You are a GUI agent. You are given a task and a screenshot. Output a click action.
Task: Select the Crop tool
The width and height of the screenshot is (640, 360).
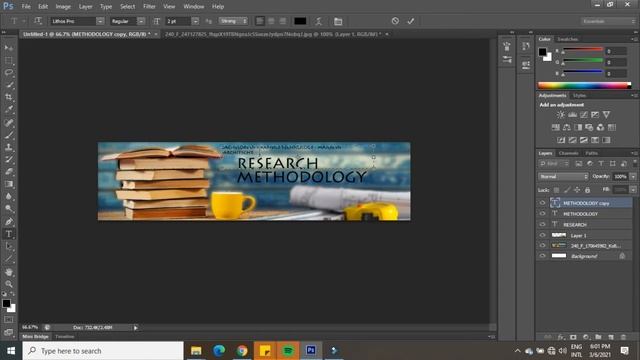(9, 97)
